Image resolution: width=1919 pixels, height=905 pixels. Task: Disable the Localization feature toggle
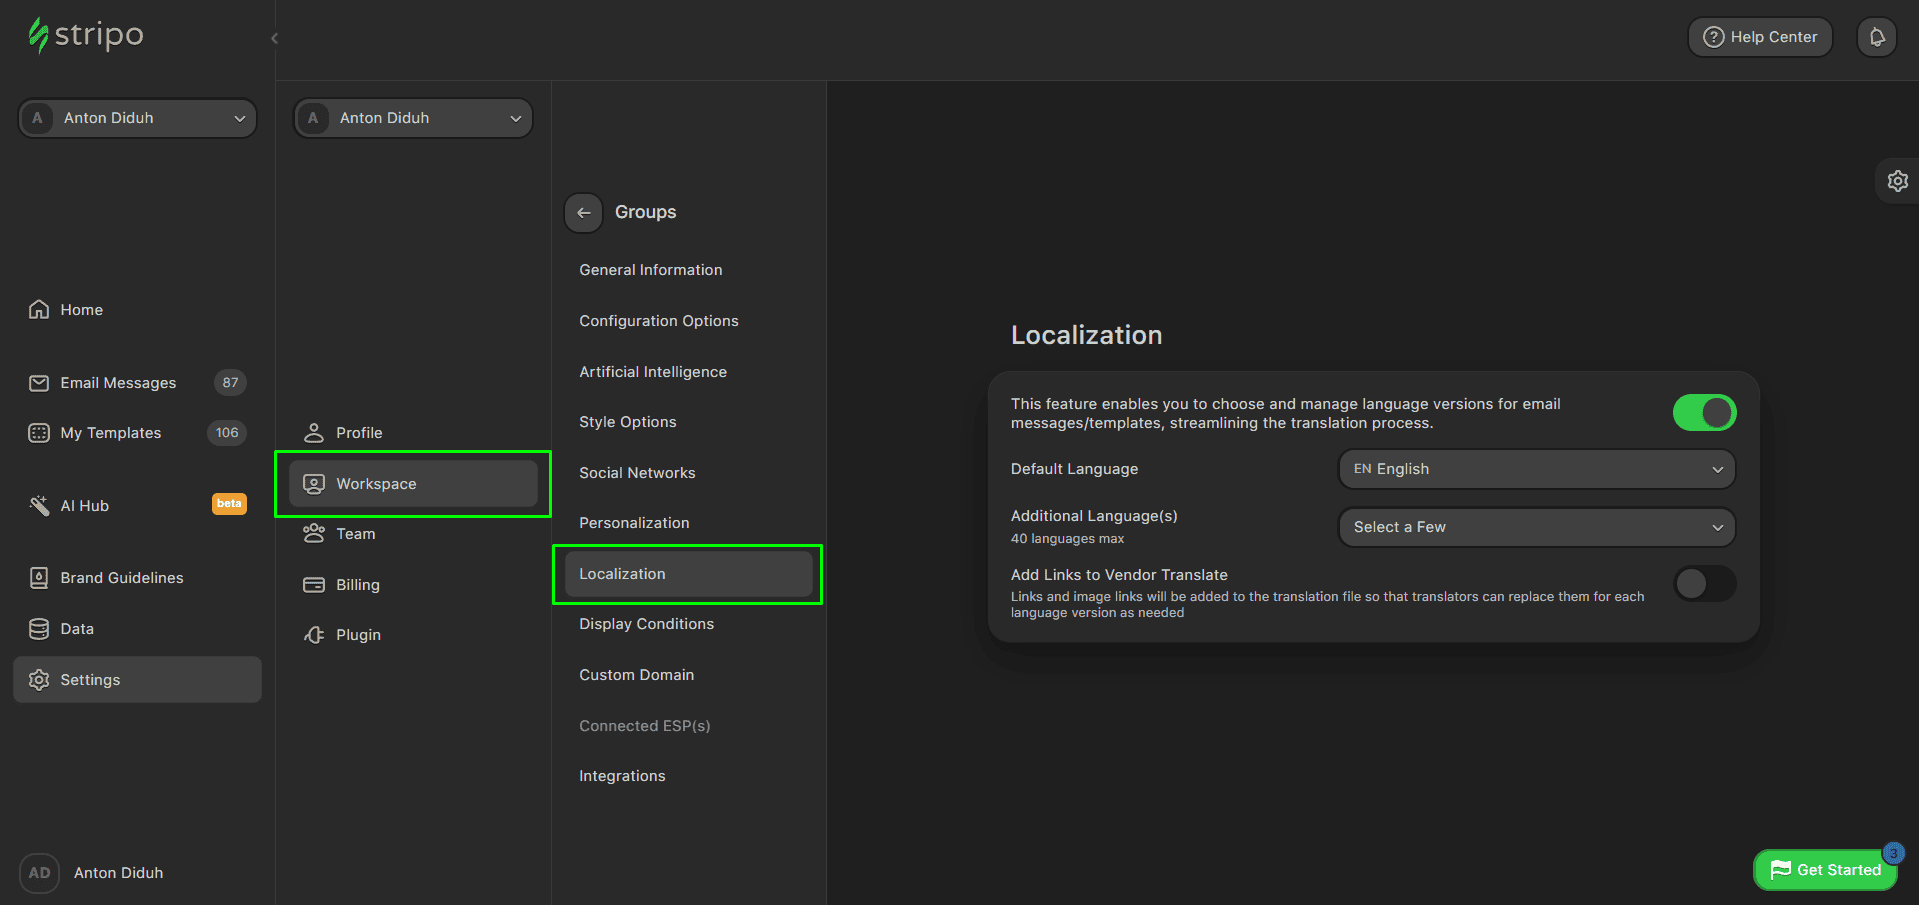(1704, 412)
